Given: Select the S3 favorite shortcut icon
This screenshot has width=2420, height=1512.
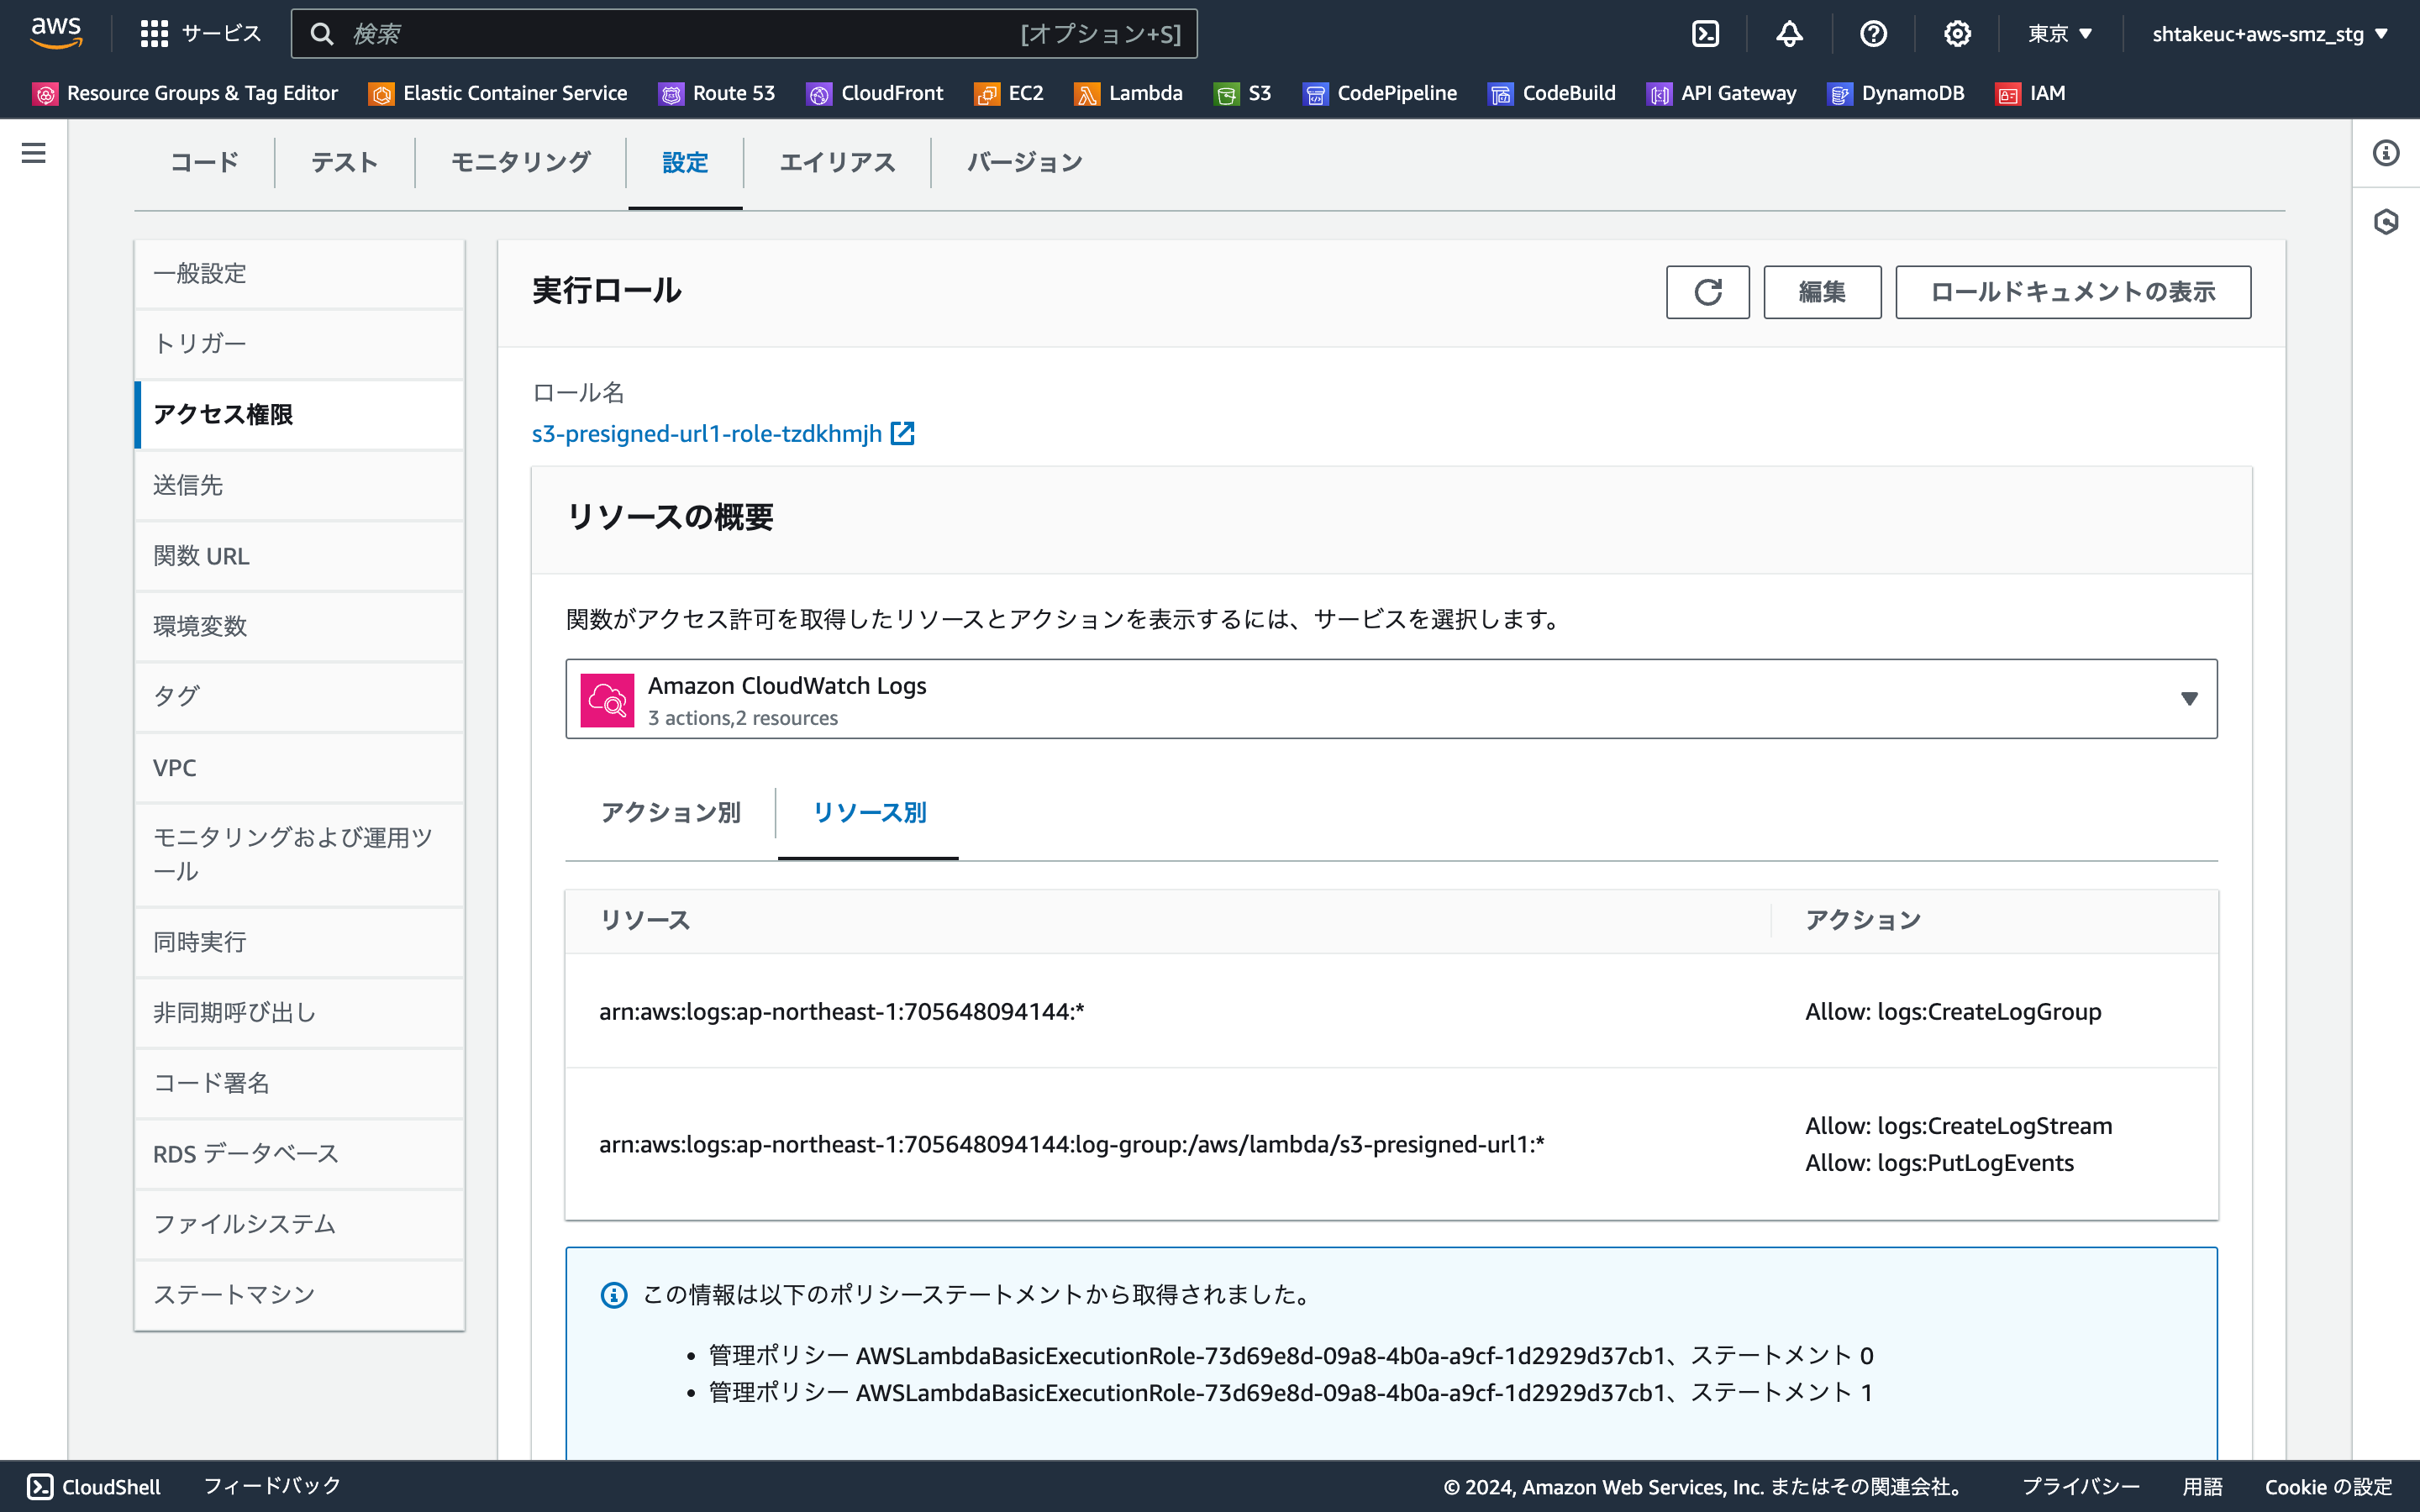Looking at the screenshot, I should click(1228, 93).
